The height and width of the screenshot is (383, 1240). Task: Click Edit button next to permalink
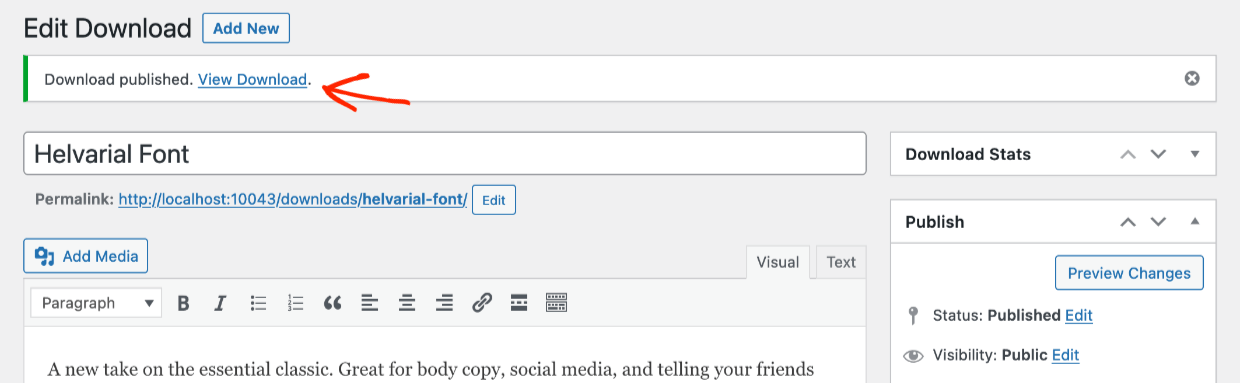[x=494, y=200]
